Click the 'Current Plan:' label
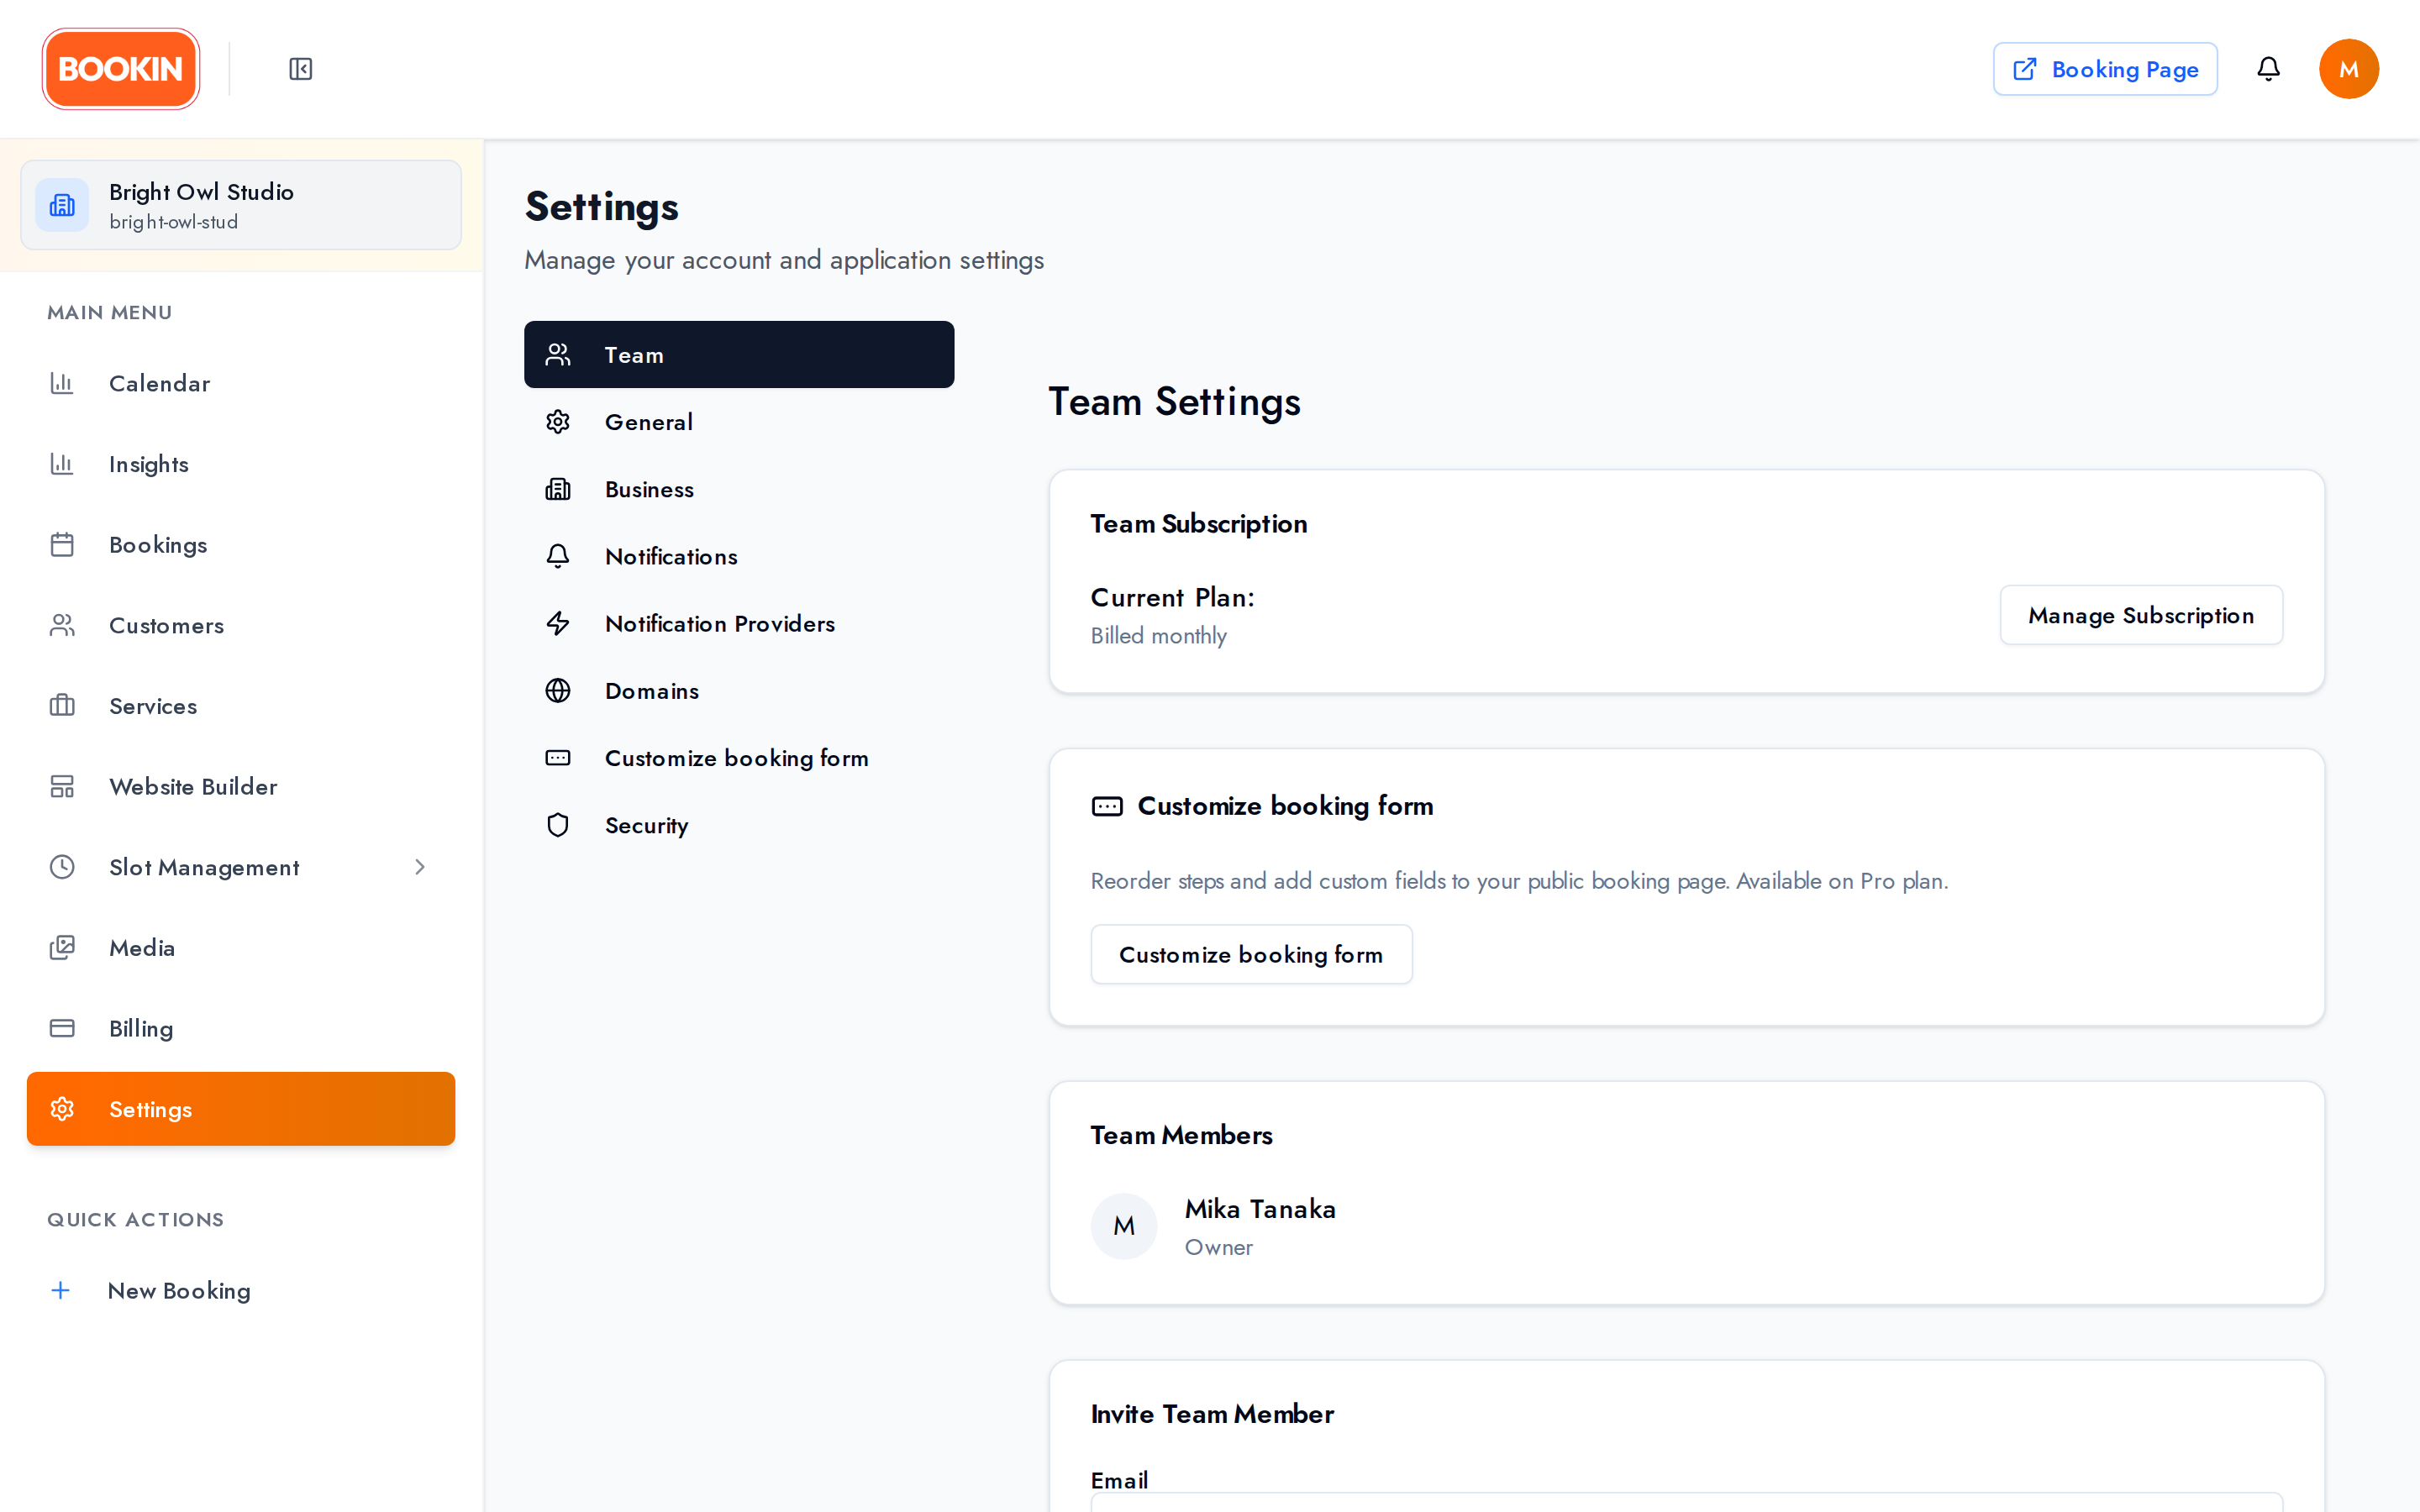Screen dimensions: 2420x1512 (x=1172, y=597)
